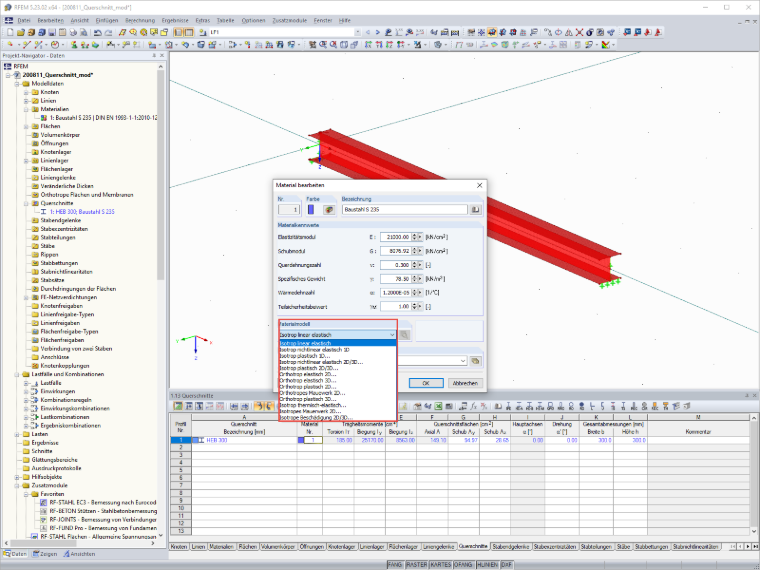The image size is (760, 570).
Task: Pin the Projekt-Navigator panel
Action: [154, 56]
